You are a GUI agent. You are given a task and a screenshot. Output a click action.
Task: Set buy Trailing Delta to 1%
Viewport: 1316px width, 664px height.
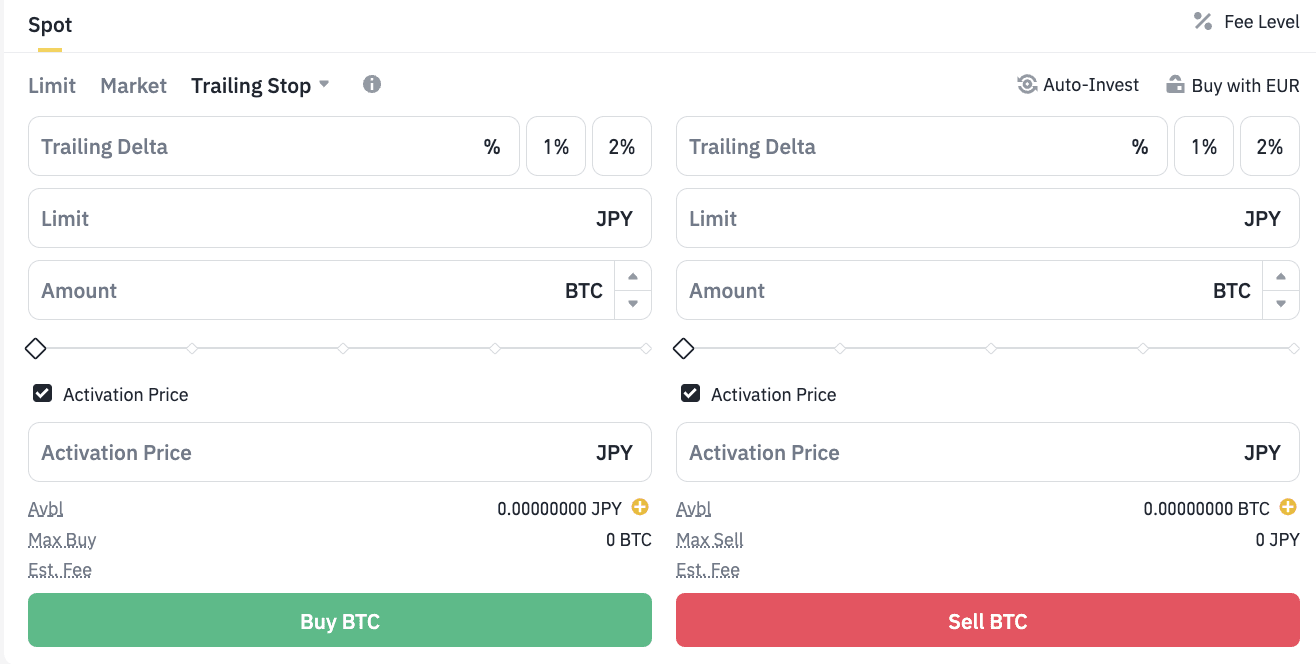click(556, 147)
